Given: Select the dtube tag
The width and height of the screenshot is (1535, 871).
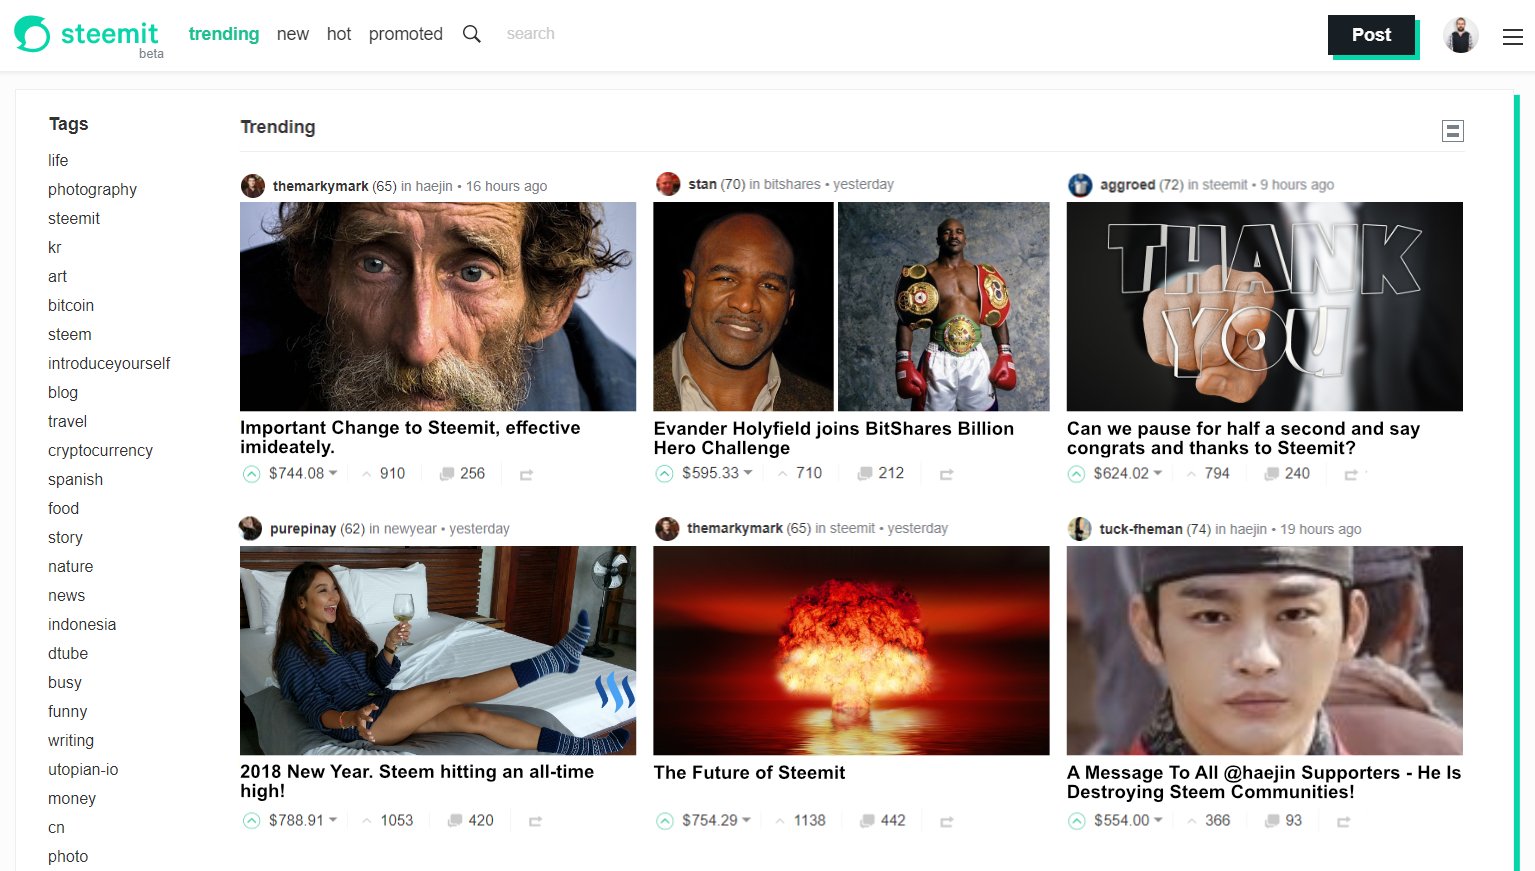Looking at the screenshot, I should [68, 654].
